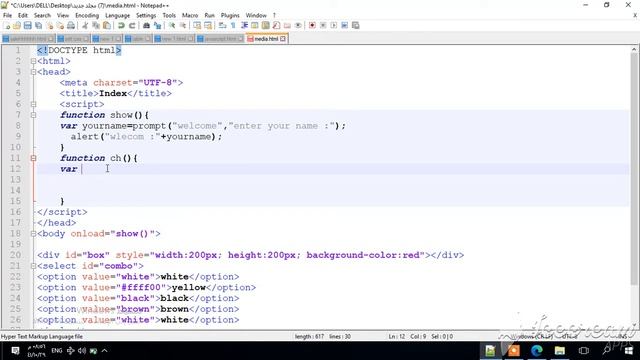Toggle synchronized horizontal scrolling icon
Viewport: 640px width, 360px height.
point(208,25)
